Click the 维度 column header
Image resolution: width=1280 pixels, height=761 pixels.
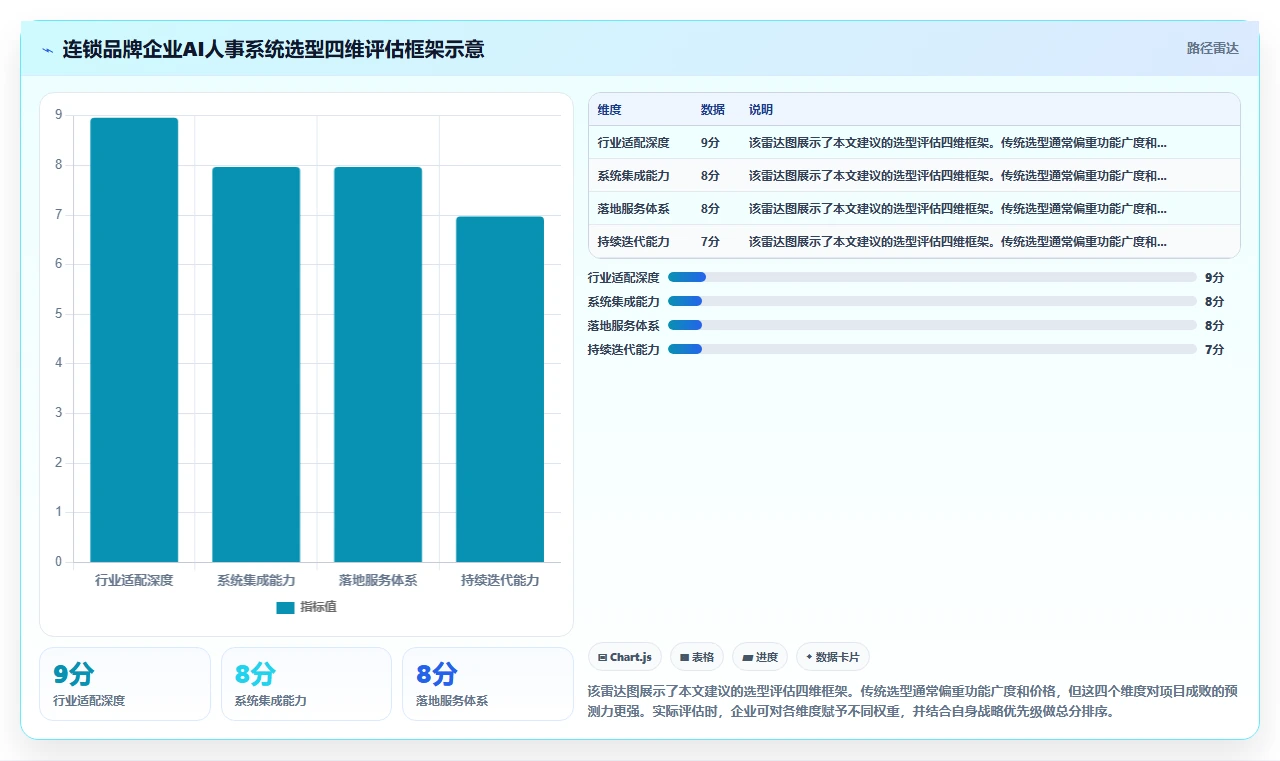[x=610, y=110]
